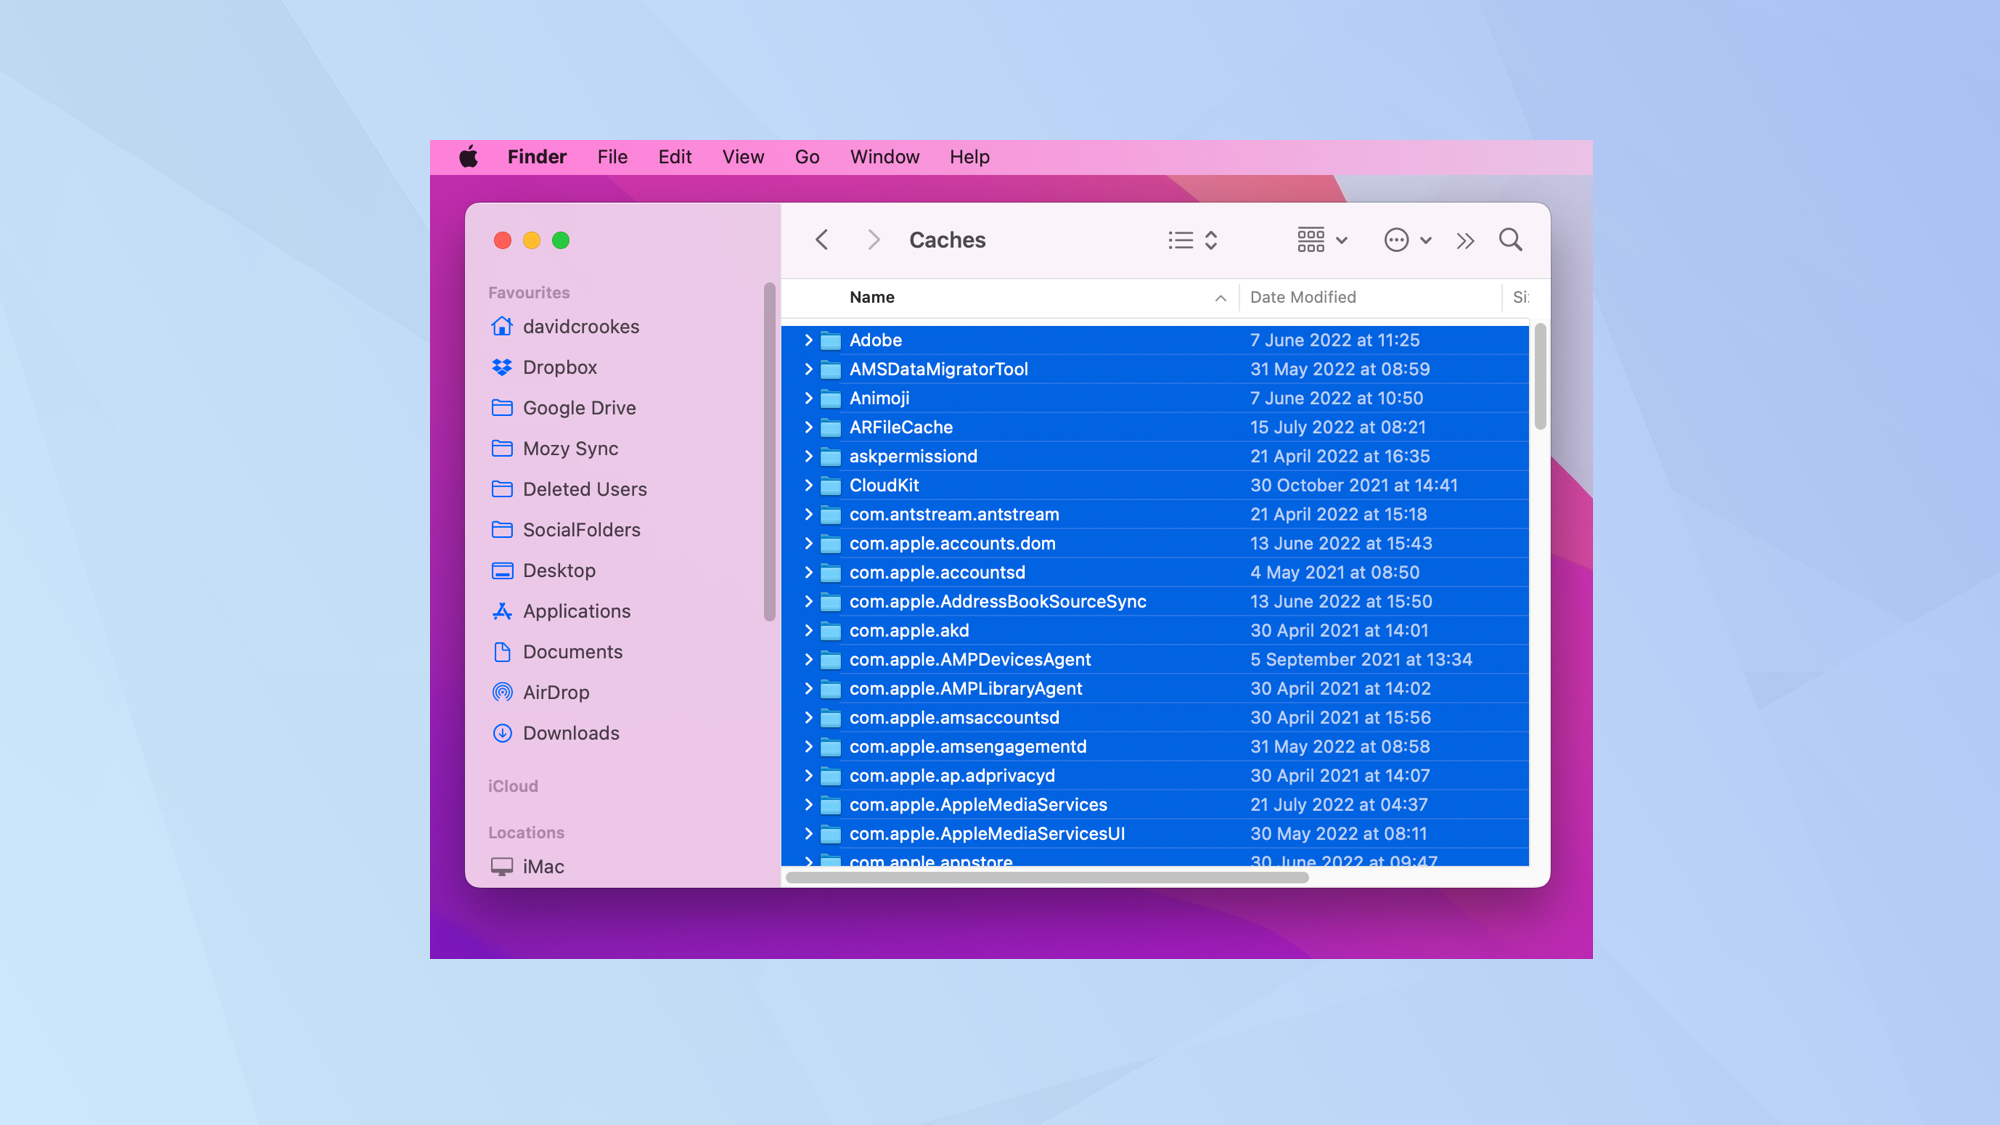Select Google Drive in Favourites sidebar
The height and width of the screenshot is (1125, 2000).
578,407
